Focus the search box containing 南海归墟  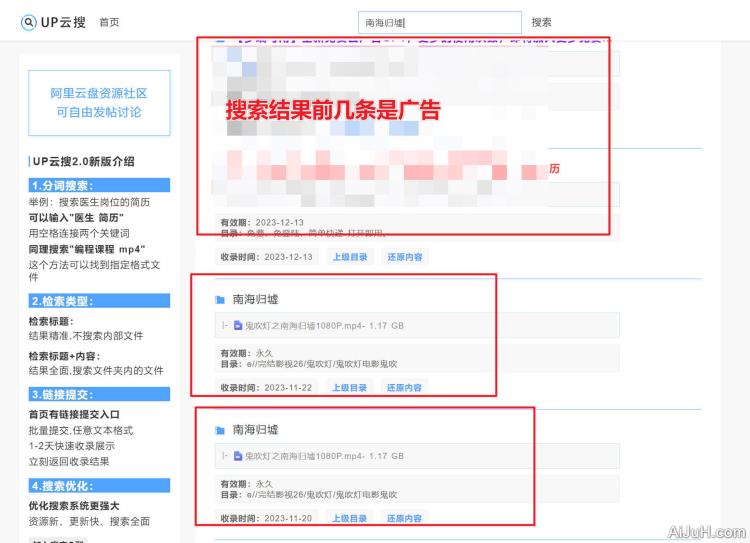pyautogui.click(x=440, y=22)
